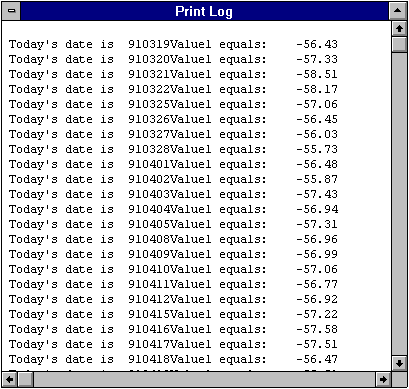Click the line with date 910325
Viewport: 409px width, 389px height.
coord(173,104)
